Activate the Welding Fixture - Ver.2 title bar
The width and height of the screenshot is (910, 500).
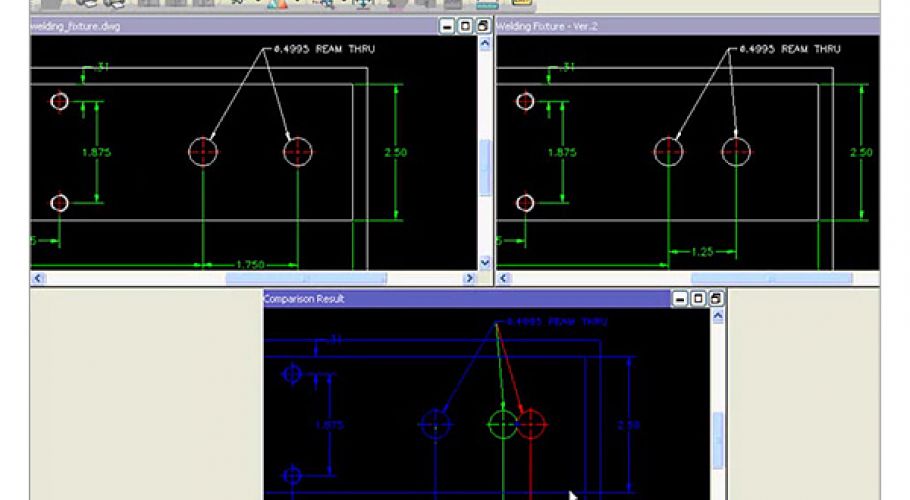click(x=687, y=26)
